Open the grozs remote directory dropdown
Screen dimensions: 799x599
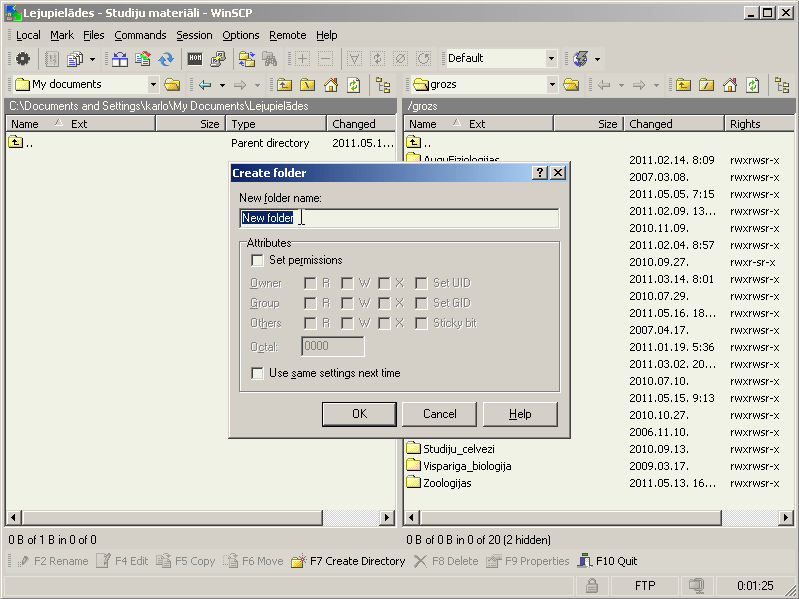552,85
